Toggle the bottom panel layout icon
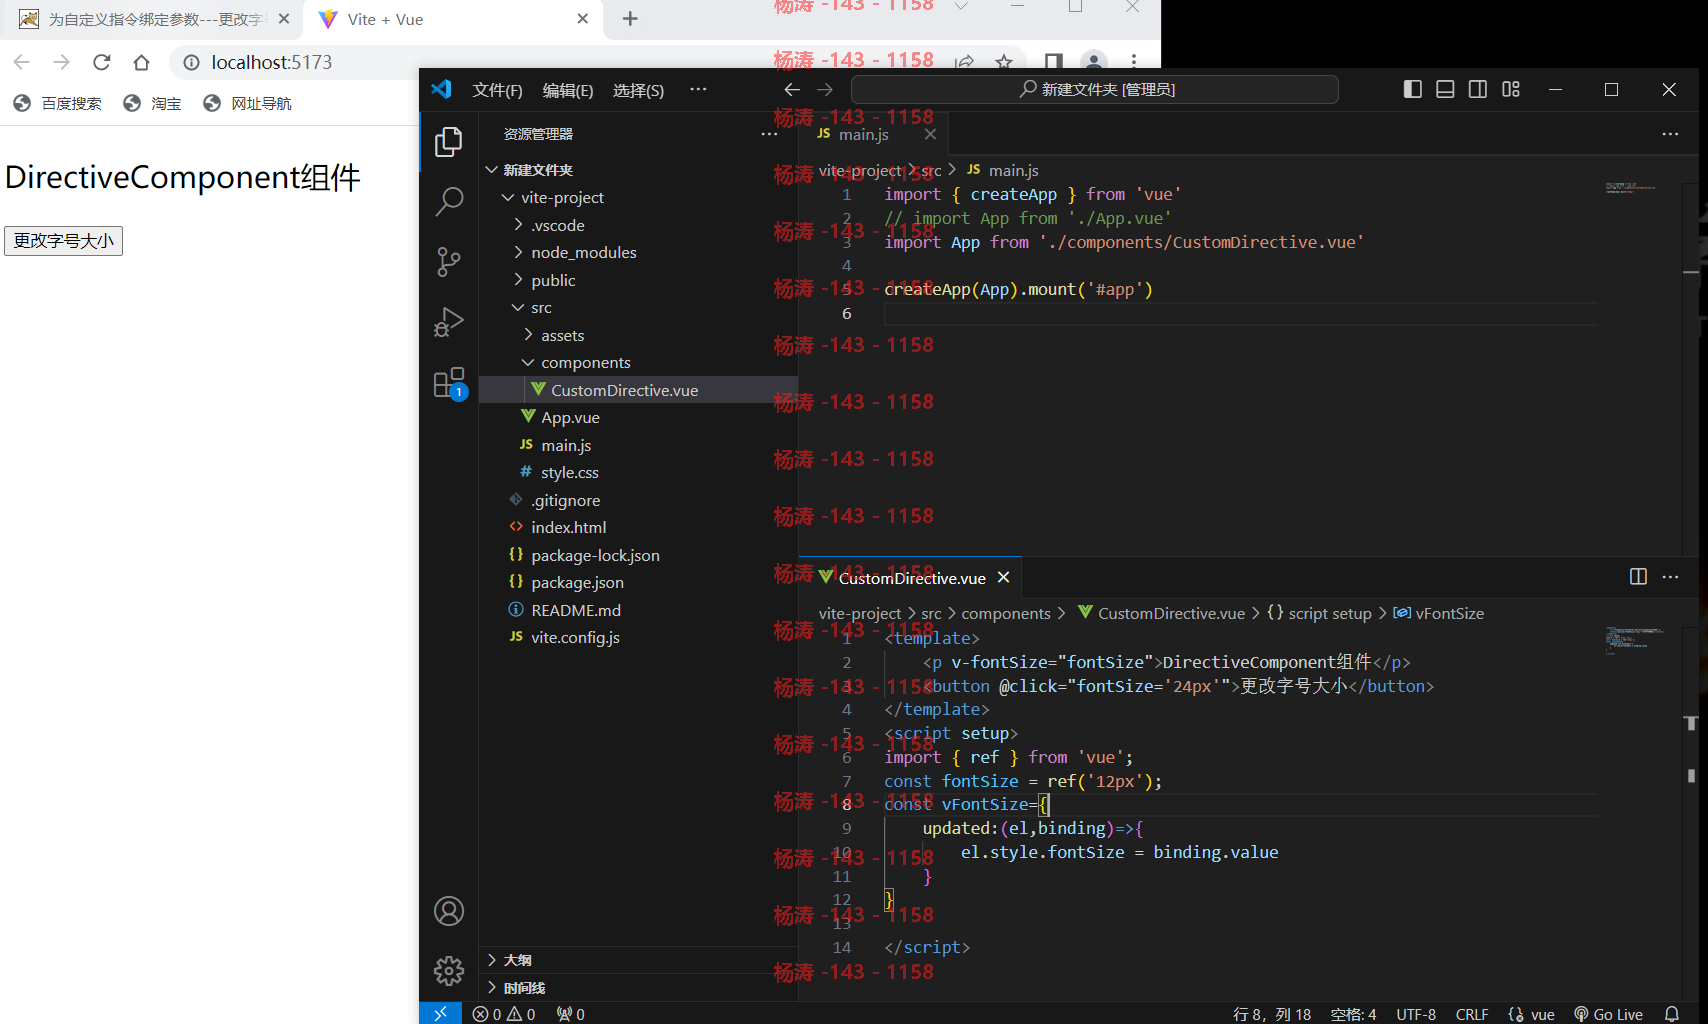The image size is (1708, 1024). (1445, 89)
